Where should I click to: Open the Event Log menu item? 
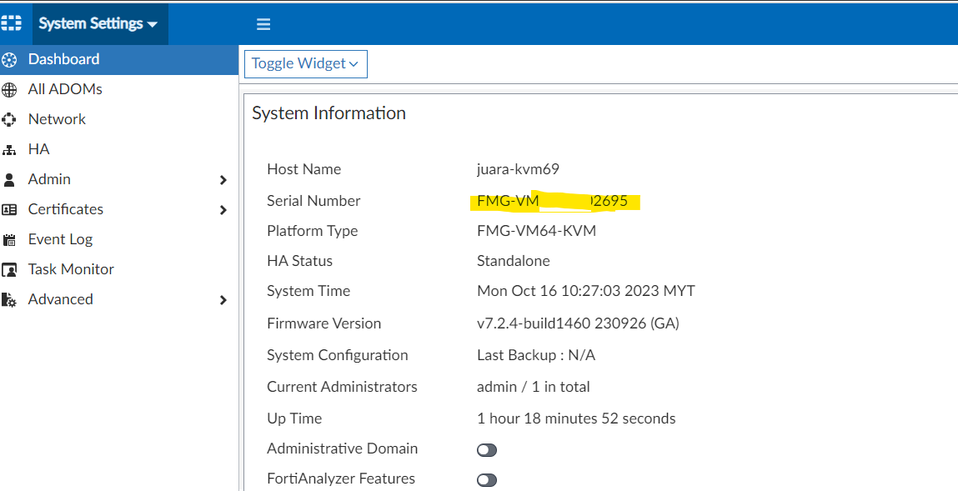tap(60, 239)
